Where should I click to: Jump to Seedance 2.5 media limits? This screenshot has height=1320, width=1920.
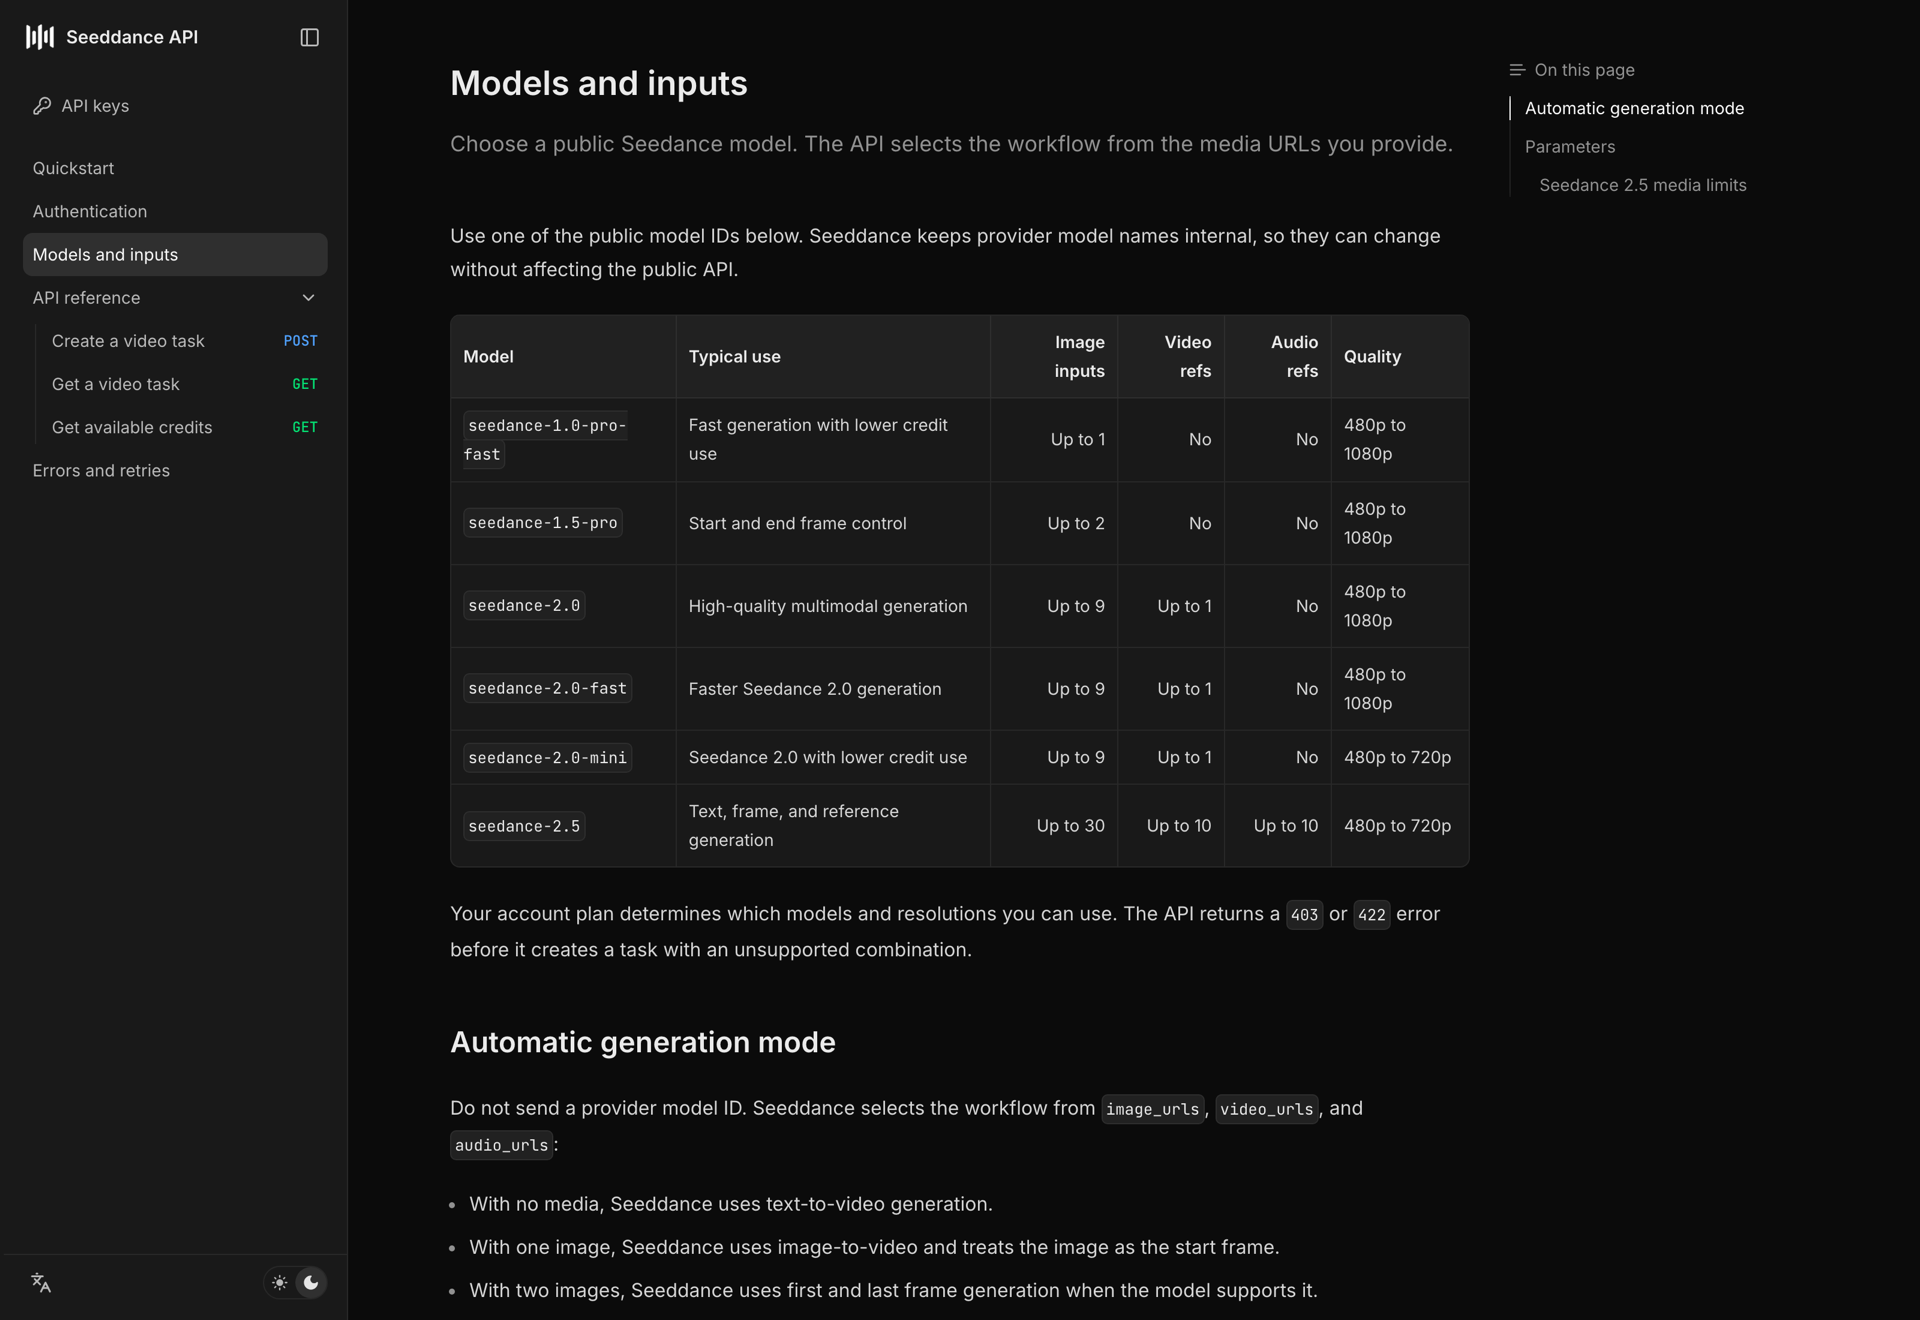click(x=1643, y=185)
